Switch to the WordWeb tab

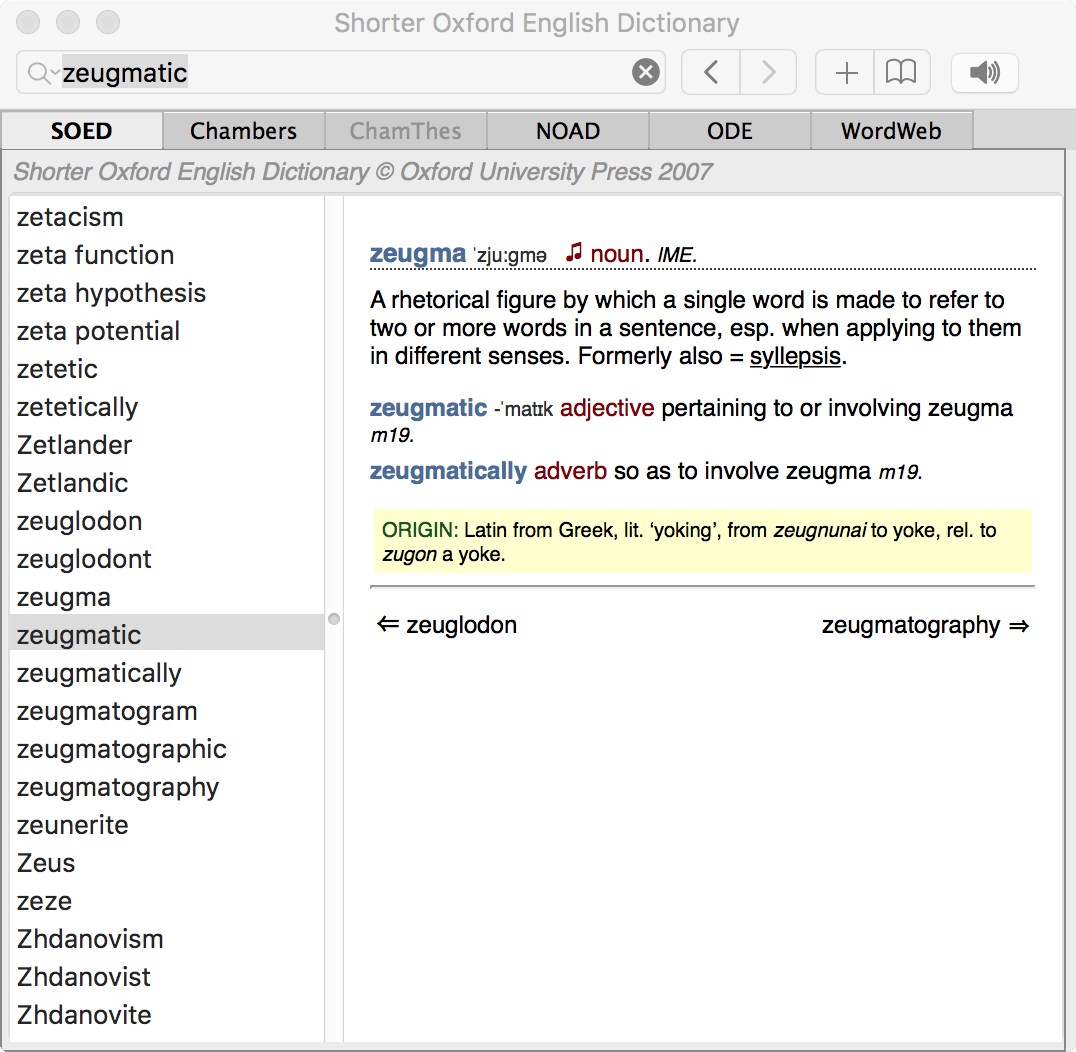891,130
